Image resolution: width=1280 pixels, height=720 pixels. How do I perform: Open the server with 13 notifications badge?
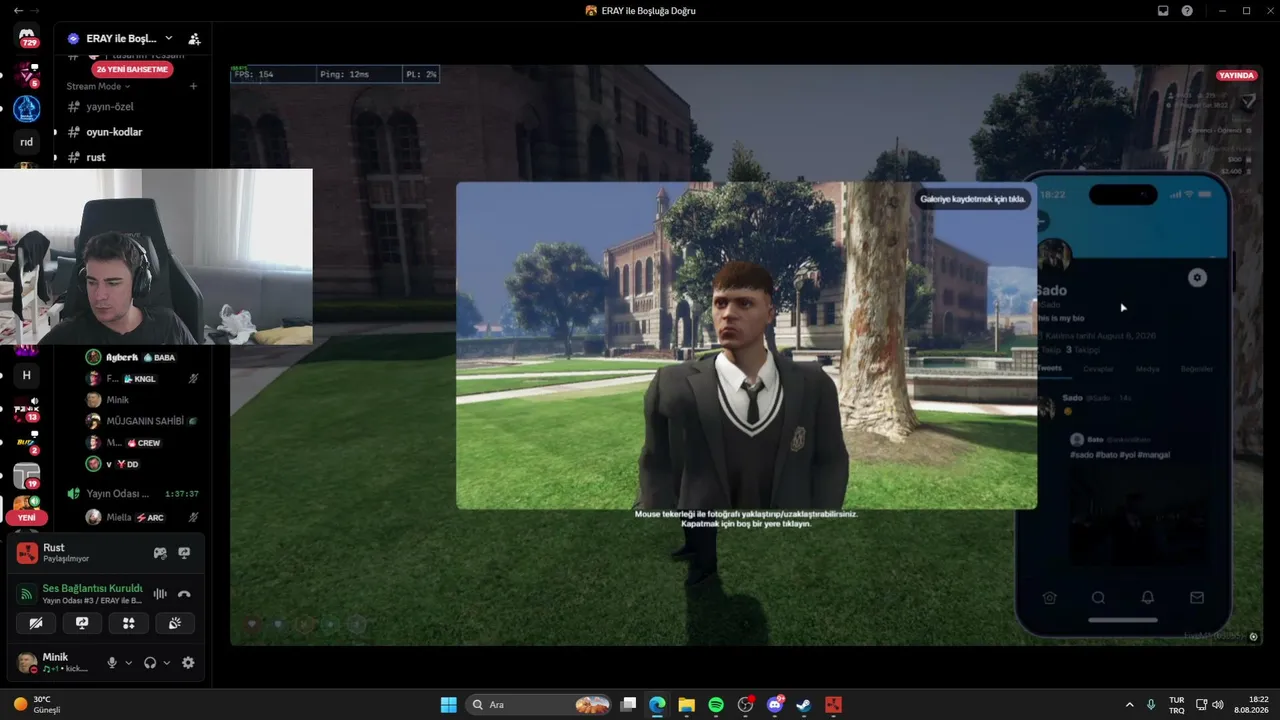27,410
